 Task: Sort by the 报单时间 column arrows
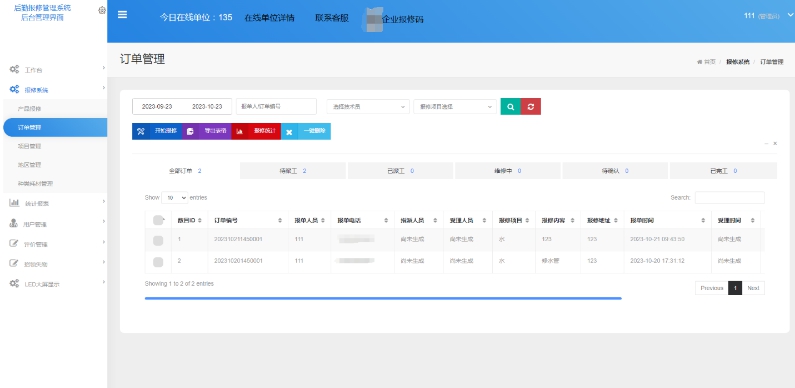[x=703, y=221]
